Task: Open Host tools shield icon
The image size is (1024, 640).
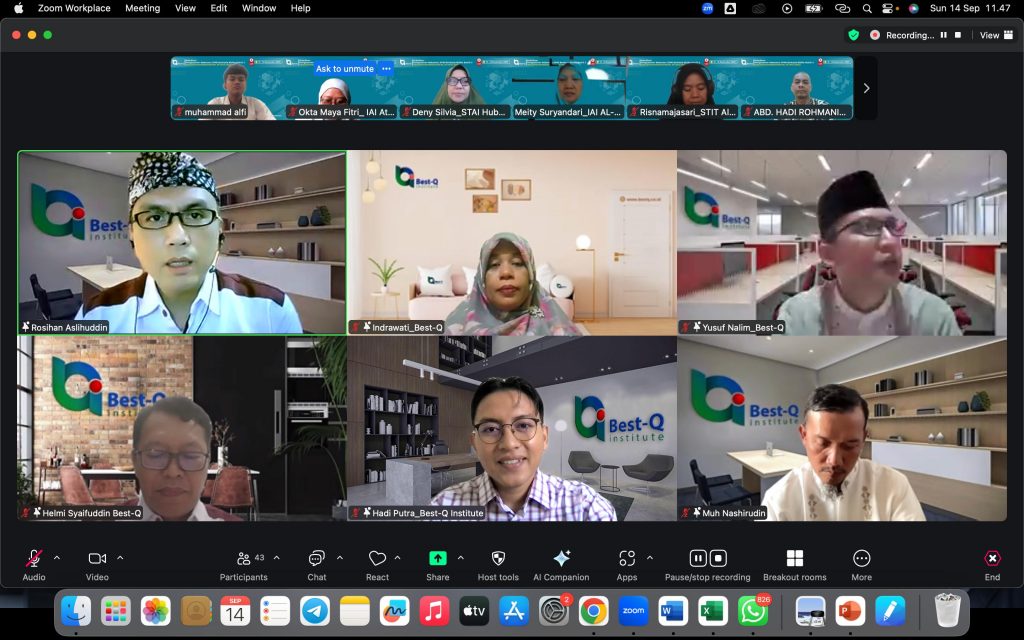Action: (498, 559)
